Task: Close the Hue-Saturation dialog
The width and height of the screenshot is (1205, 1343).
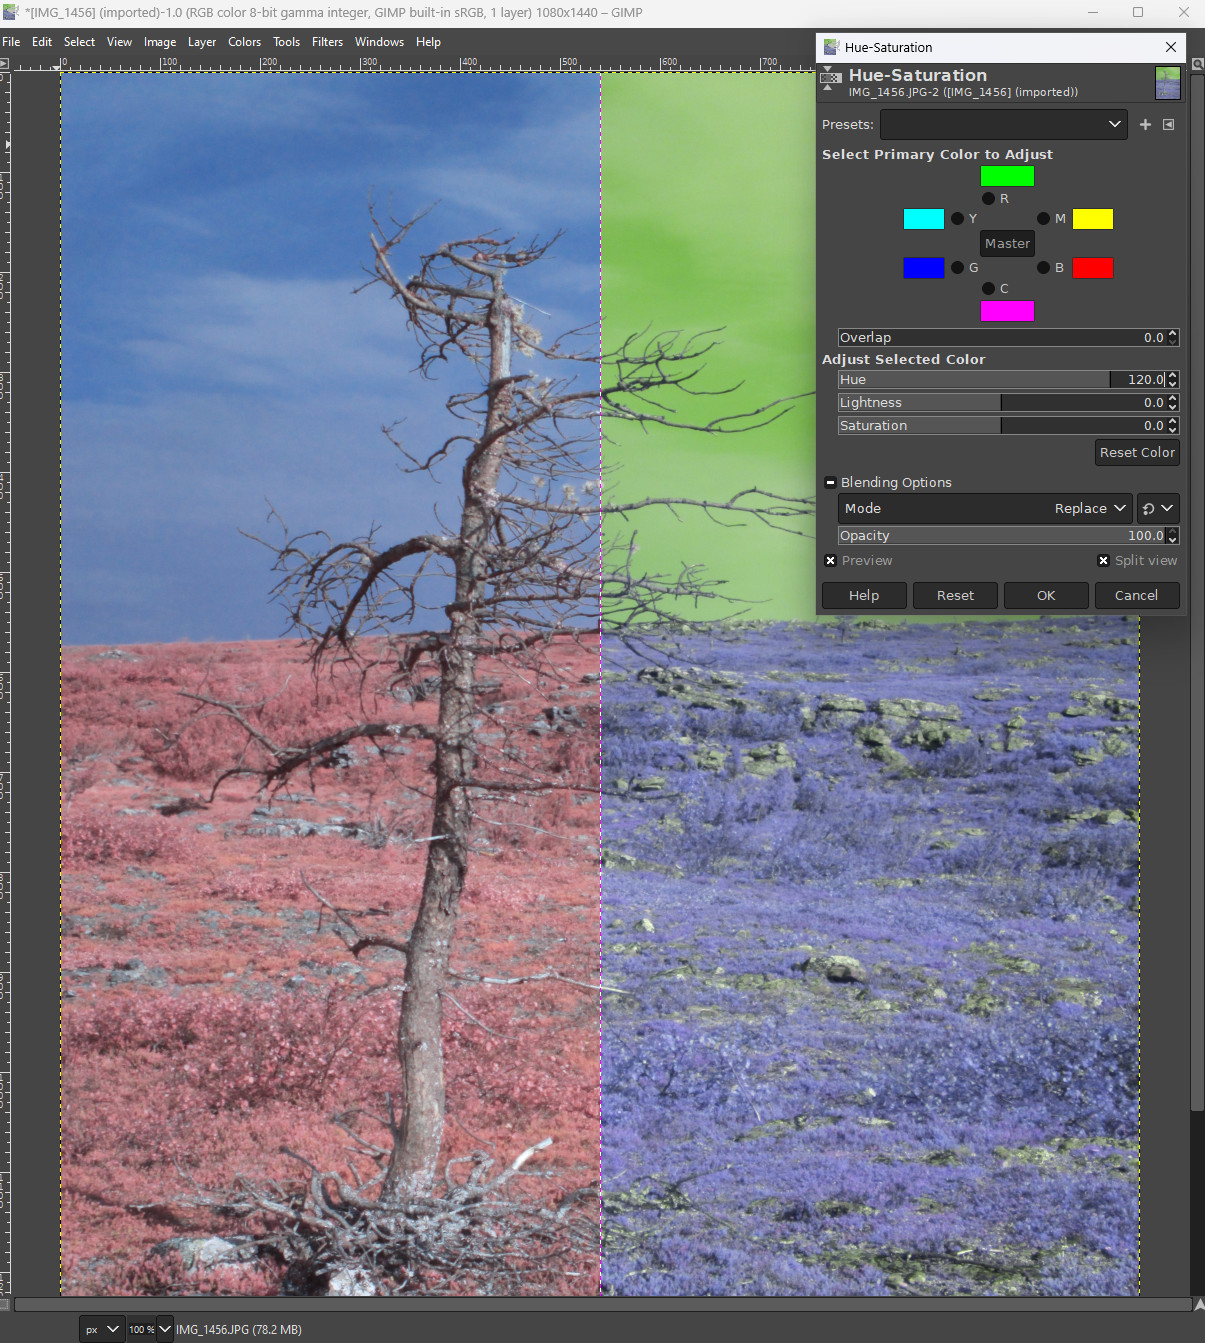Action: pyautogui.click(x=1171, y=47)
